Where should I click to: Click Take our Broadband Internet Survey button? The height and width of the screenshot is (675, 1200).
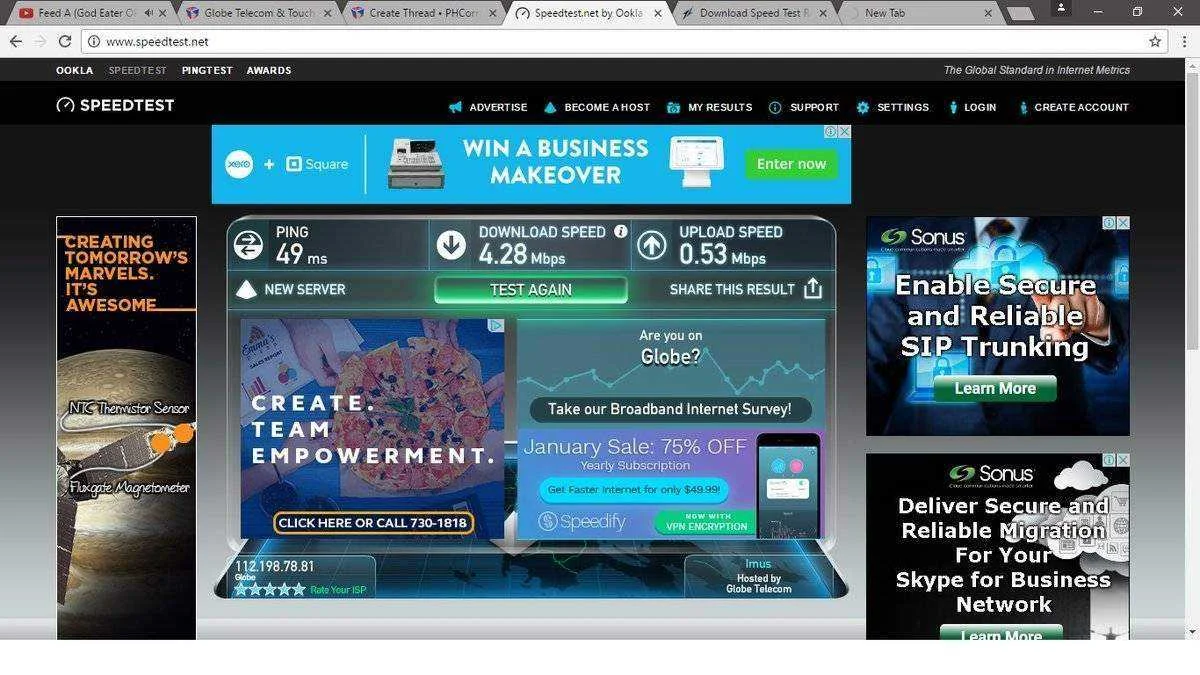coord(670,409)
